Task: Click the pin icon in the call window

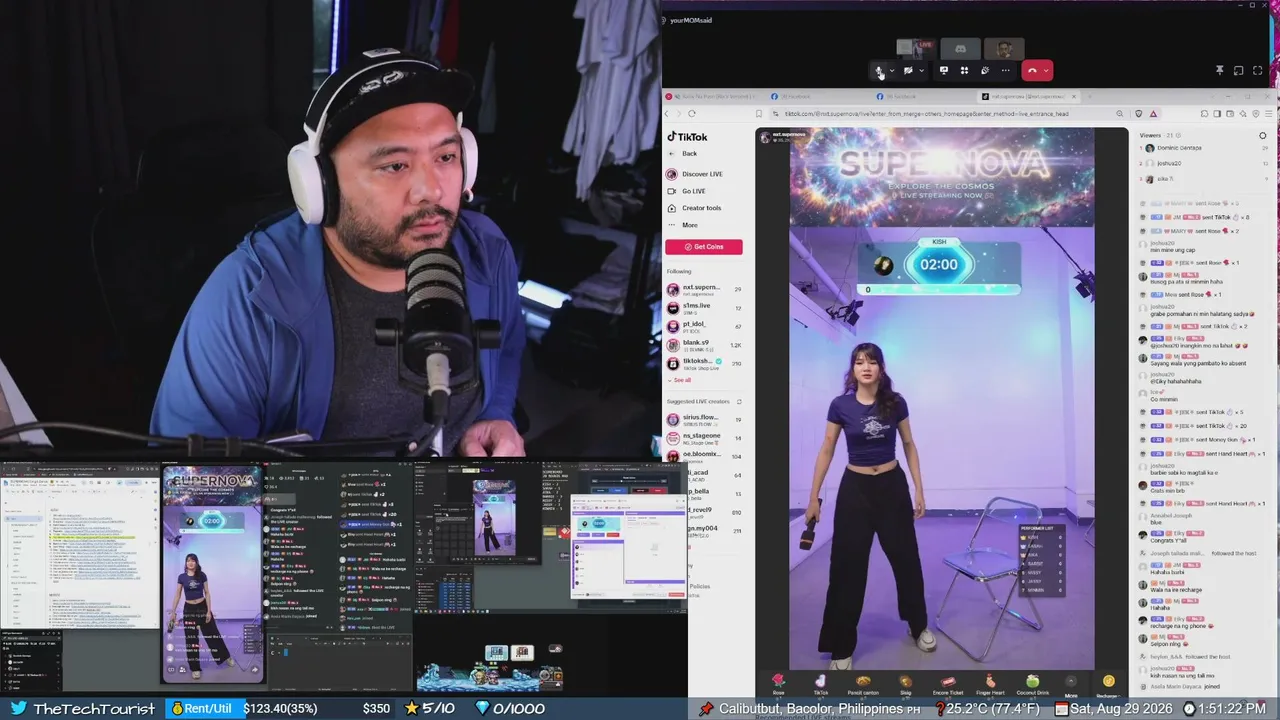Action: pos(1219,71)
